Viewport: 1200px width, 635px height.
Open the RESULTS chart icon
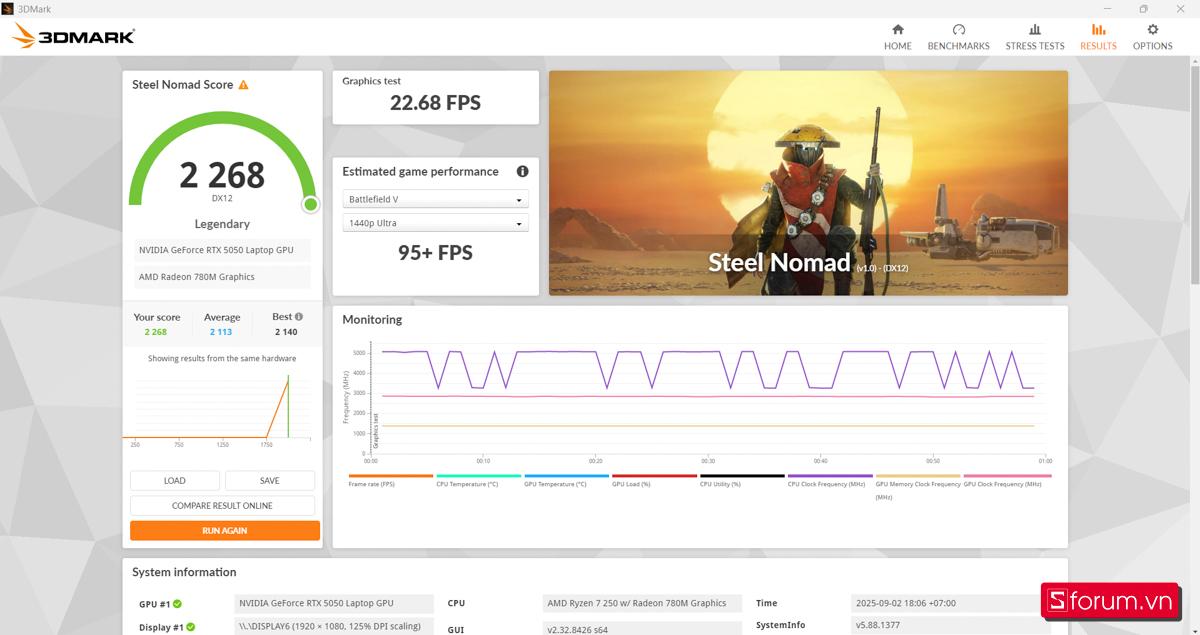tap(1098, 30)
